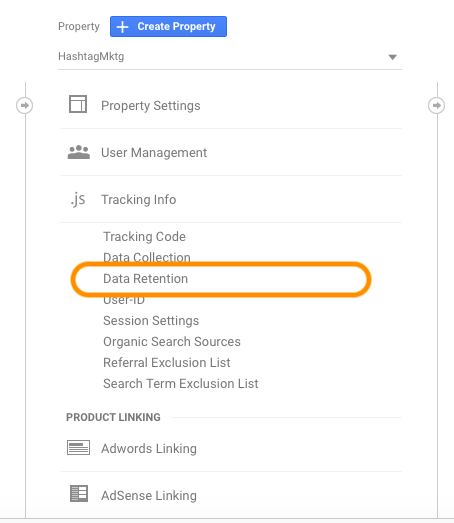Click the left circular arrow icon
Image resolution: width=454 pixels, height=523 pixels.
click(25, 105)
